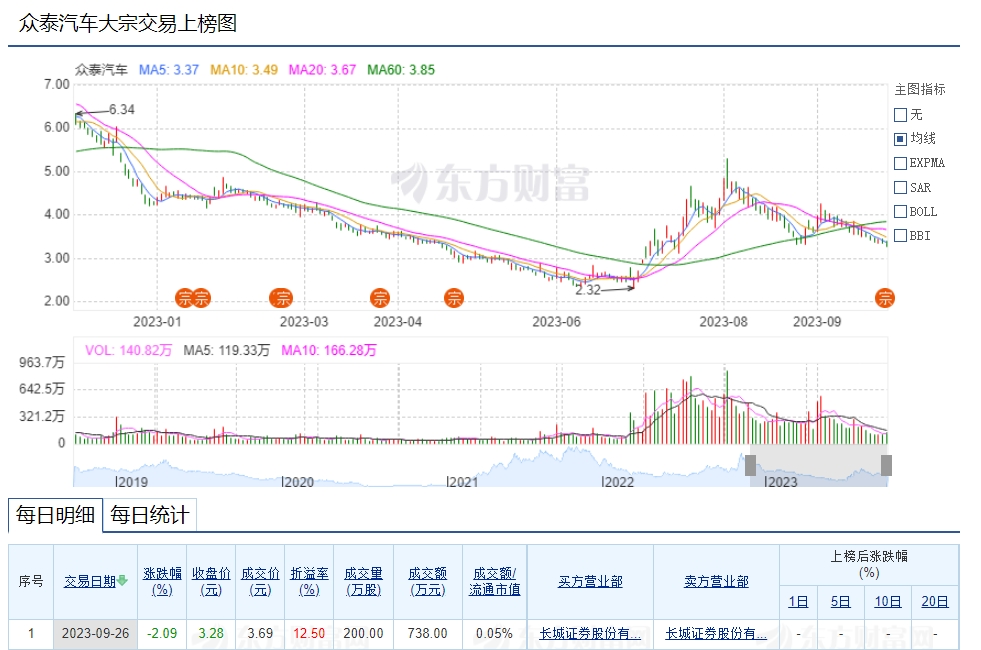Click the left handle of the time range slider

[750, 465]
